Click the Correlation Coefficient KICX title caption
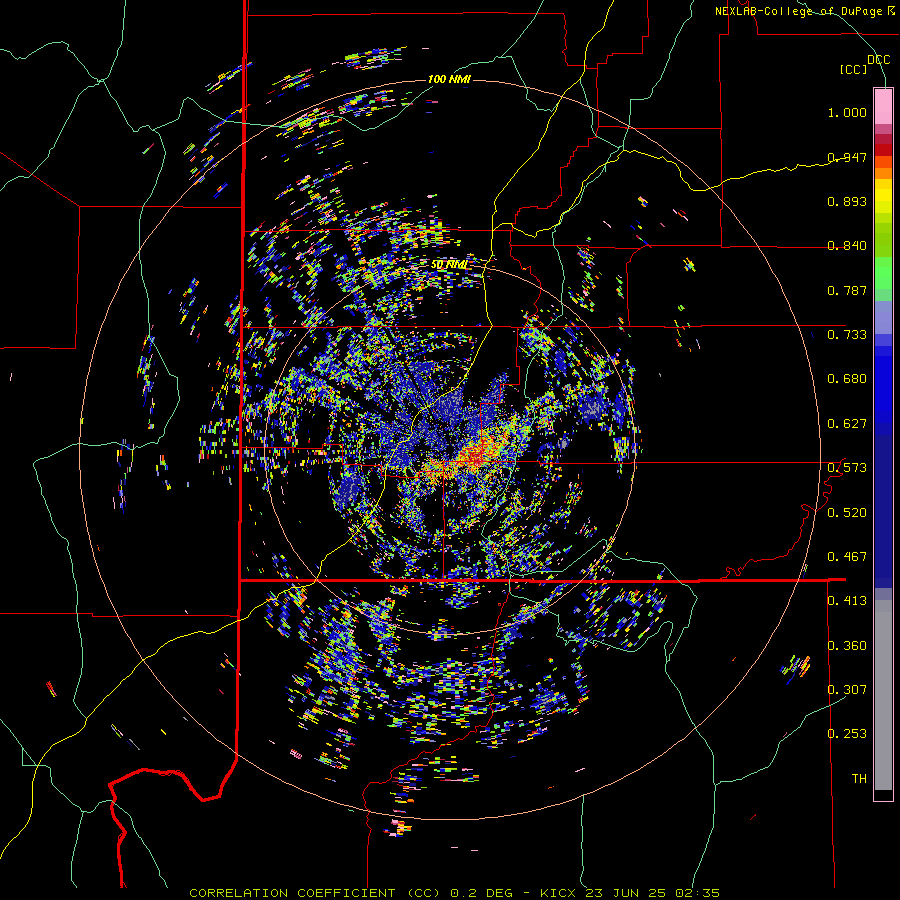This screenshot has height=900, width=900. click(x=454, y=893)
